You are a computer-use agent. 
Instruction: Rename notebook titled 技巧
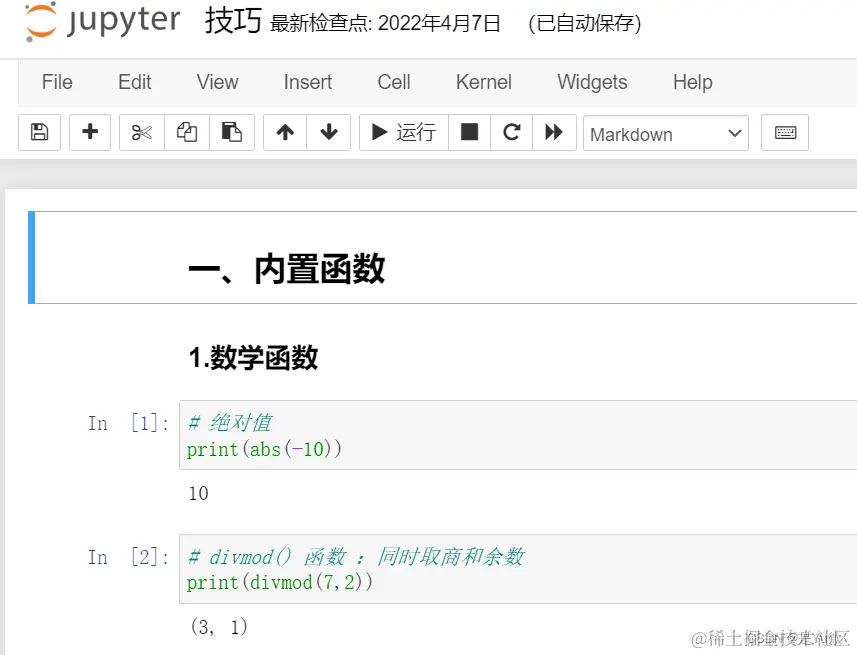233,22
